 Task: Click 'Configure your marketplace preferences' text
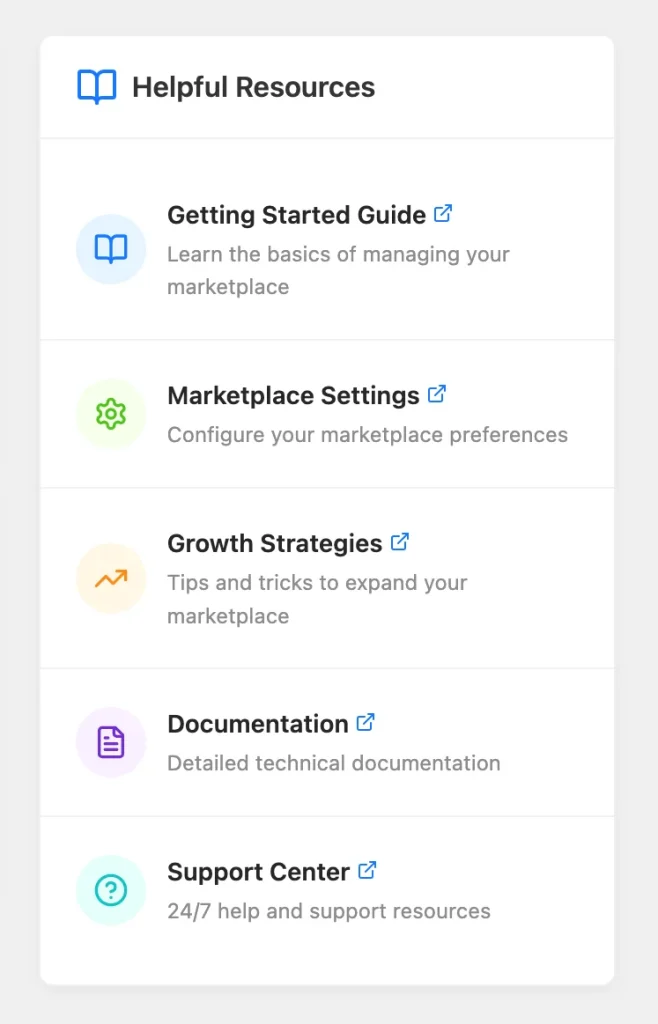[368, 435]
